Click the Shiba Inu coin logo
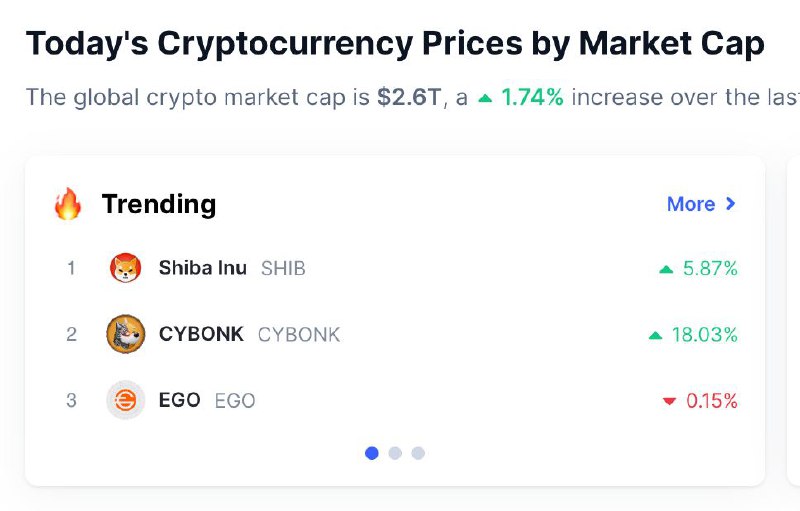This screenshot has height=511, width=800. (126, 268)
